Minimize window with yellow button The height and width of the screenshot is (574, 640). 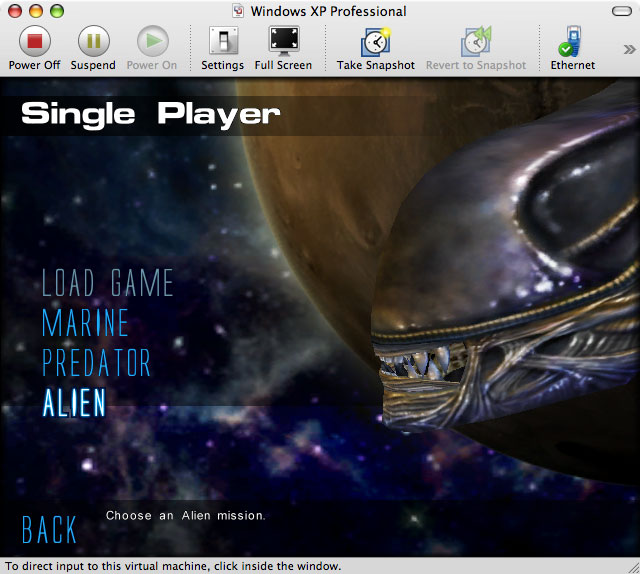coord(36,11)
